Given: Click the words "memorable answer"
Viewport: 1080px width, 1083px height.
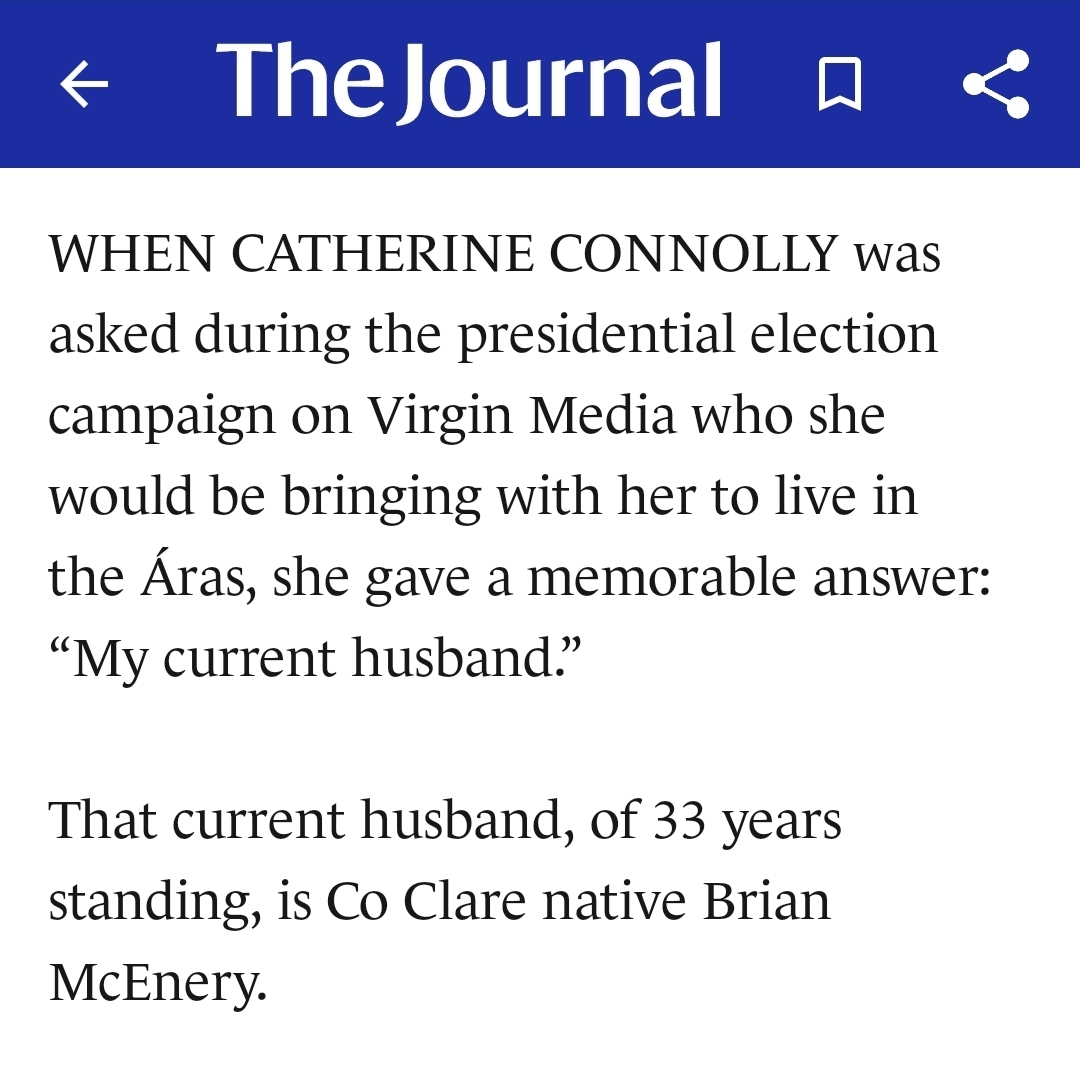Looking at the screenshot, I should (x=758, y=577).
